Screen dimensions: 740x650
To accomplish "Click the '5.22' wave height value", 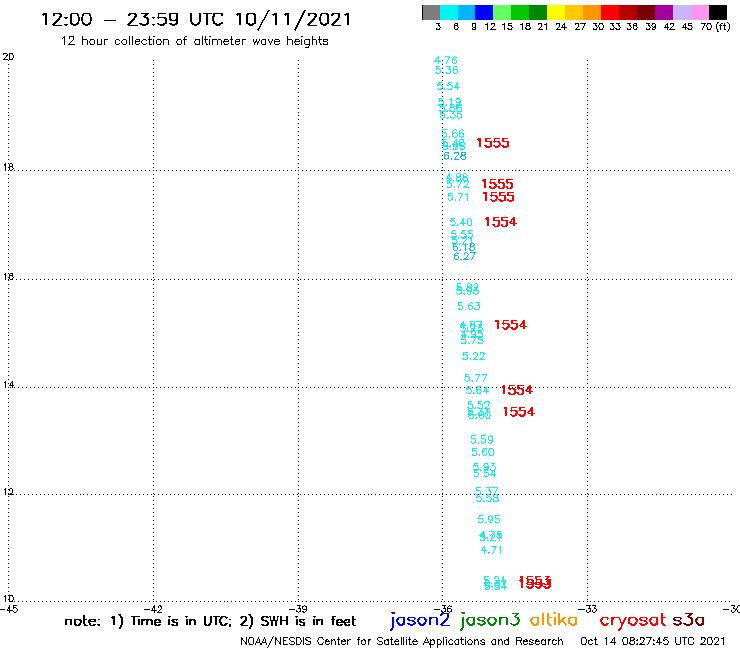I will [473, 356].
